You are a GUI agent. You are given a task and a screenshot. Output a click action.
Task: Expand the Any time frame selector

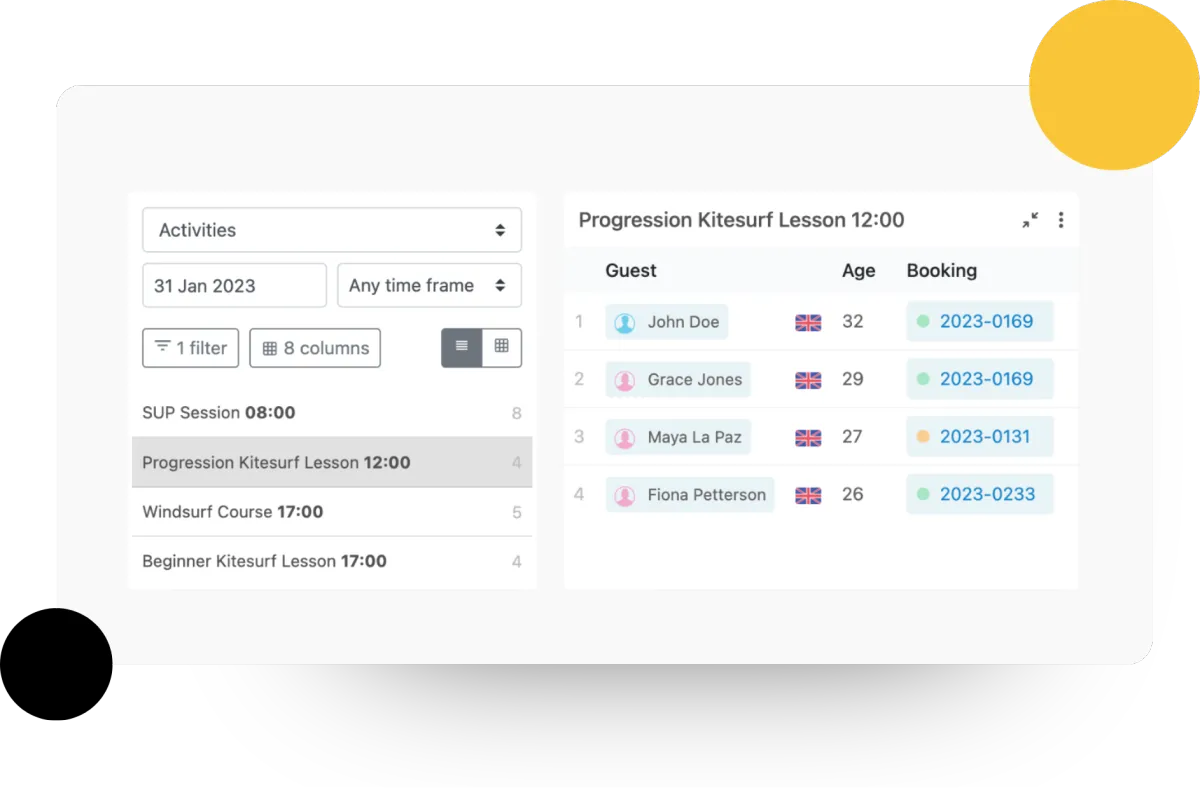pyautogui.click(x=430, y=285)
